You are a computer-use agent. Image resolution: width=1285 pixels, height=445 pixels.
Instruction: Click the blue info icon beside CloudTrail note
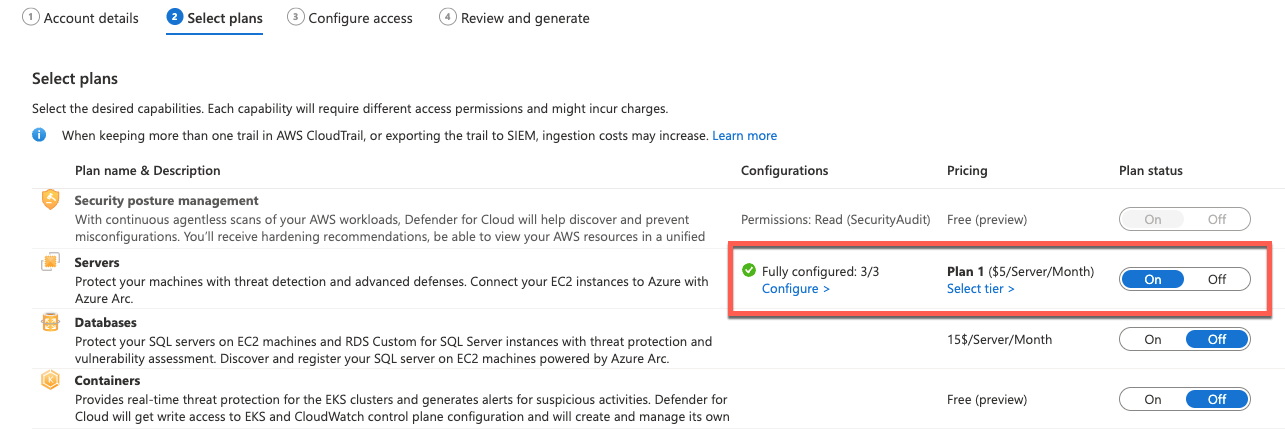click(39, 135)
